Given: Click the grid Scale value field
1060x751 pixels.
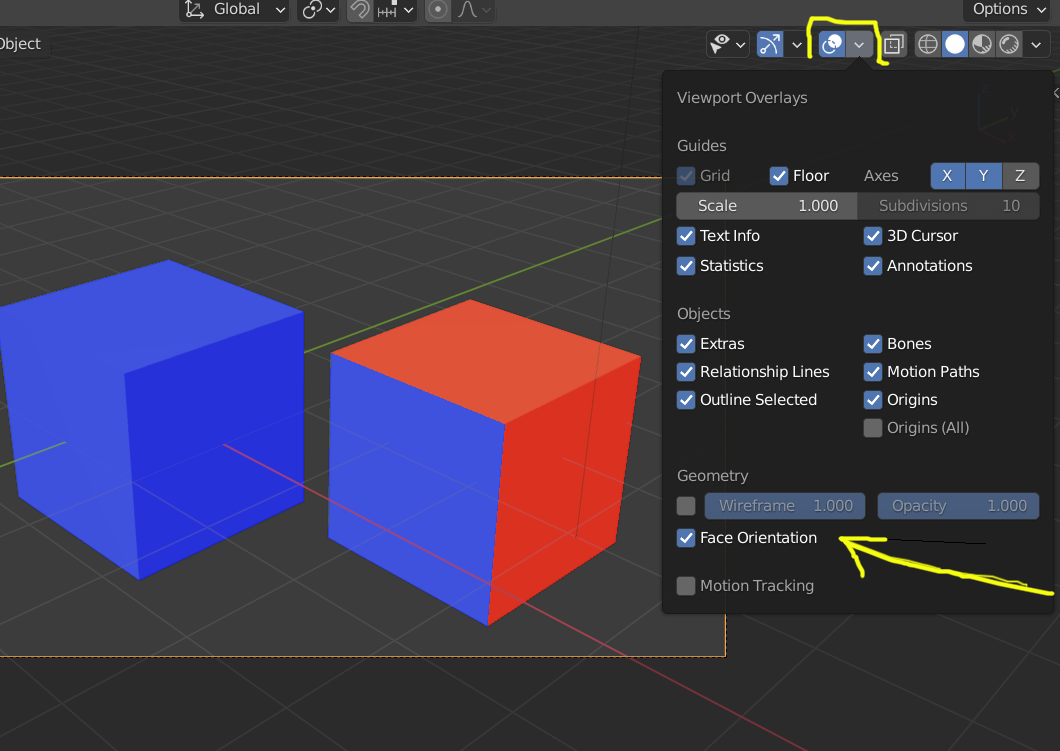Looking at the screenshot, I should pos(767,205).
